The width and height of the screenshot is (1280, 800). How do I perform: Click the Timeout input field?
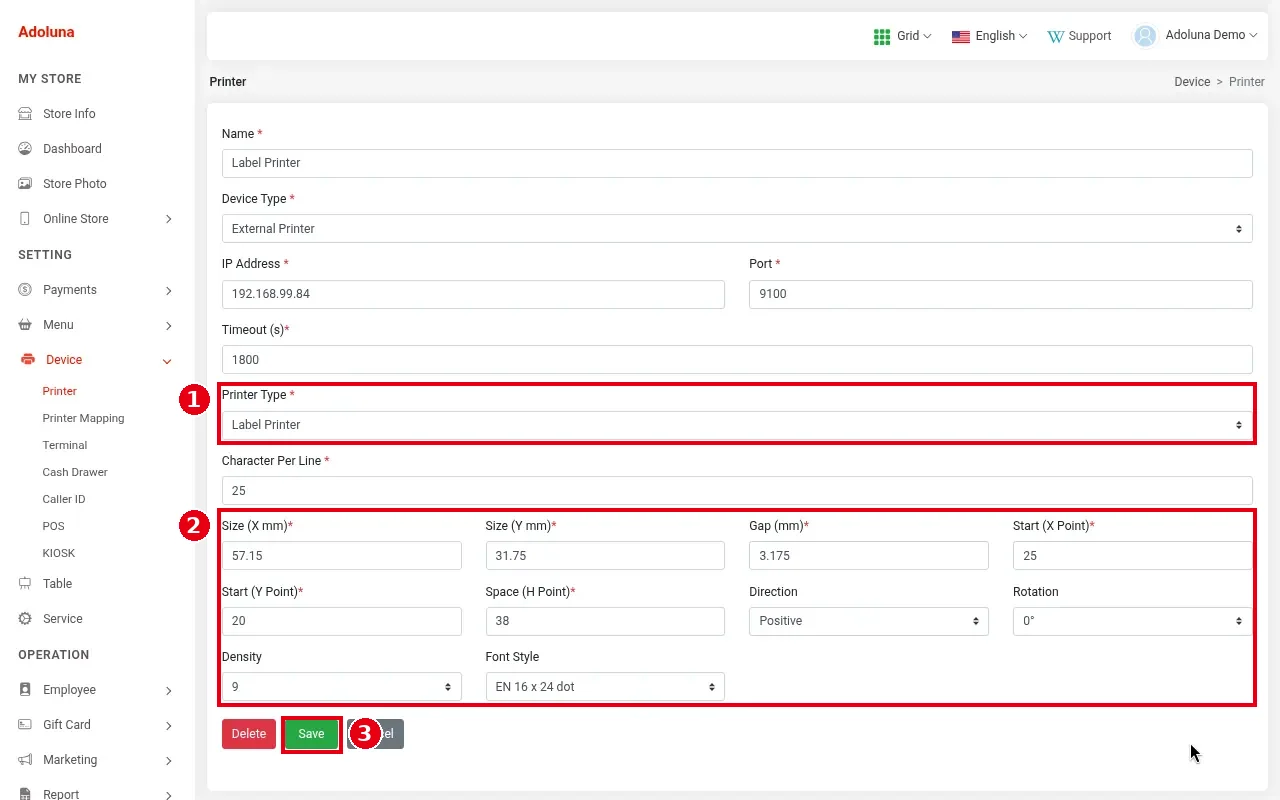coord(737,360)
